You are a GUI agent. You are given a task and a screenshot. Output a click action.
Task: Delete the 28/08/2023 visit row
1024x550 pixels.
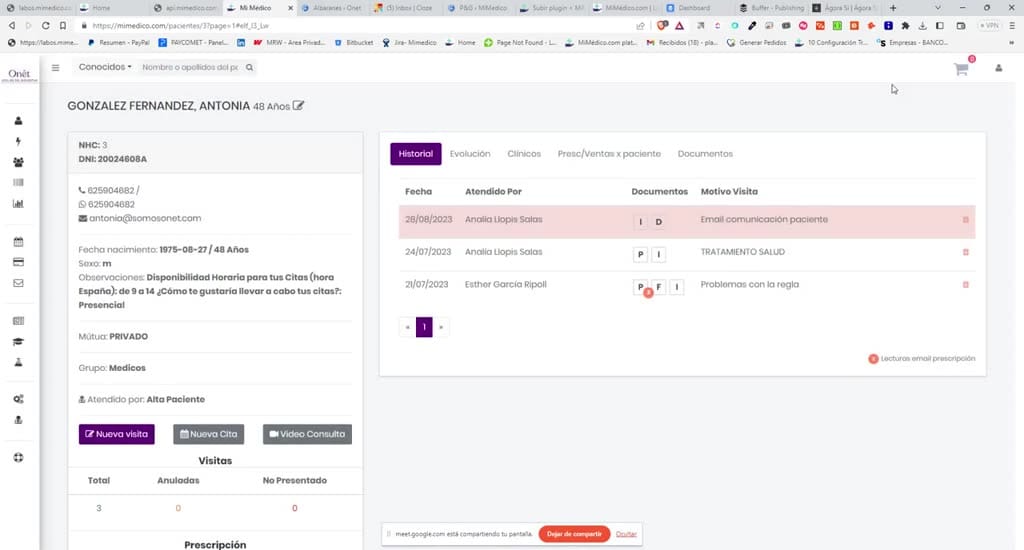click(965, 220)
